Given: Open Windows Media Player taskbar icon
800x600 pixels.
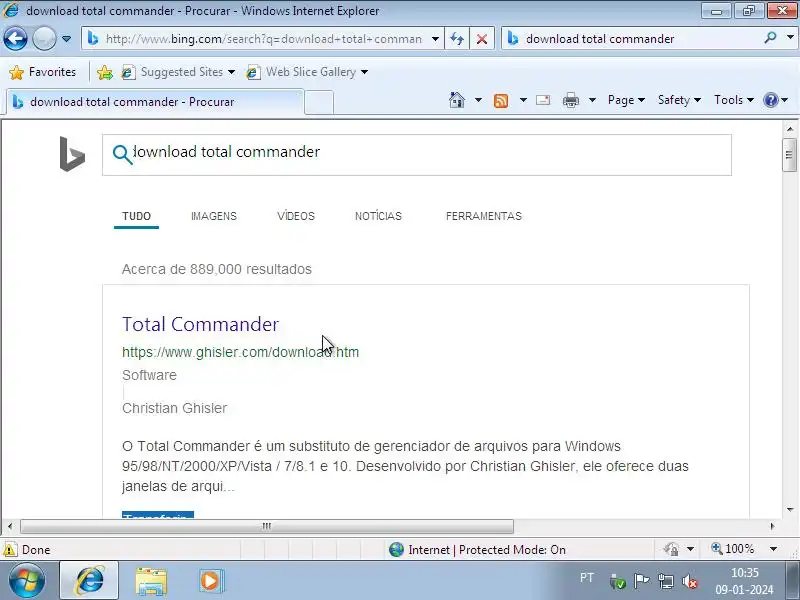Looking at the screenshot, I should 210,581.
